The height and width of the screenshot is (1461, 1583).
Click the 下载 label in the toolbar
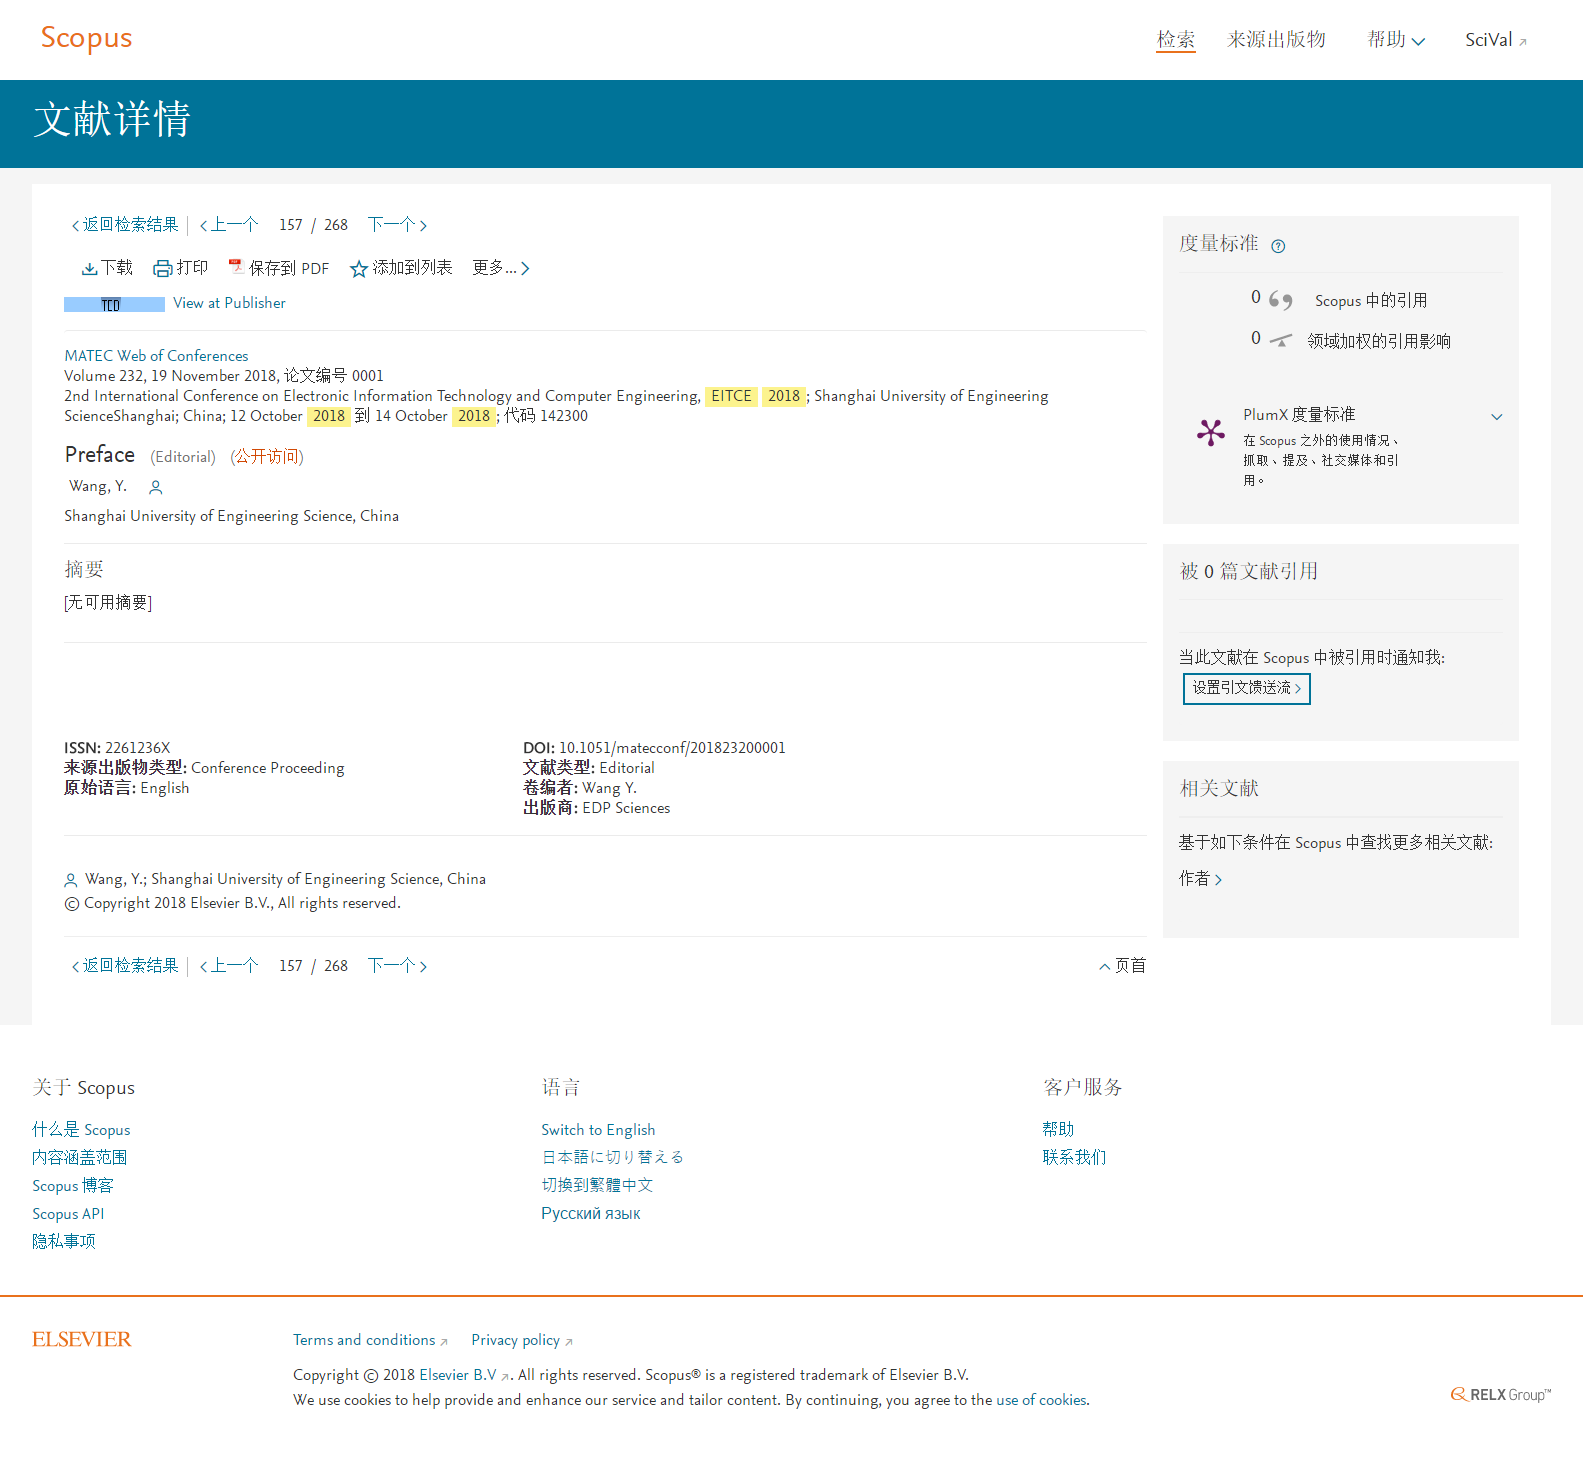pyautogui.click(x=117, y=268)
